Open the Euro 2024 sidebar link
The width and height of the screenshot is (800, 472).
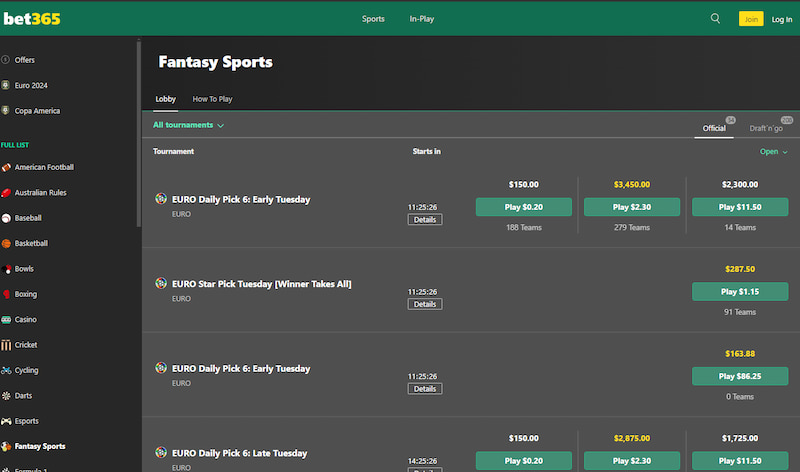pos(31,85)
